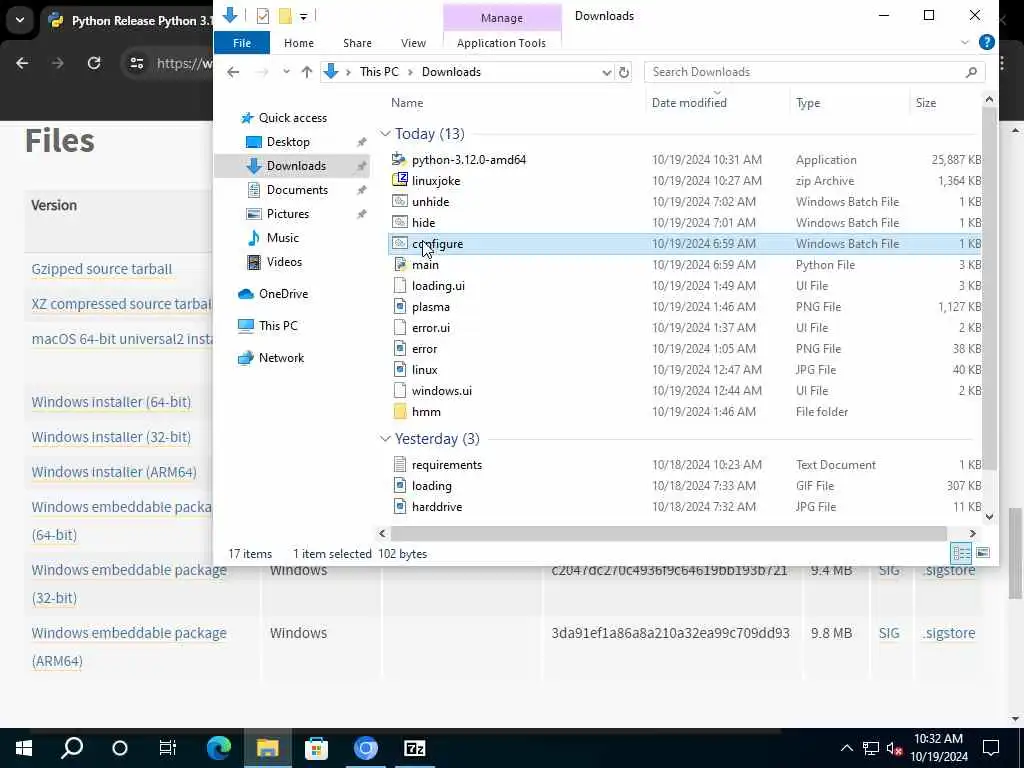
Task: Click the search magnifier in Search Downloads
Action: tap(971, 72)
